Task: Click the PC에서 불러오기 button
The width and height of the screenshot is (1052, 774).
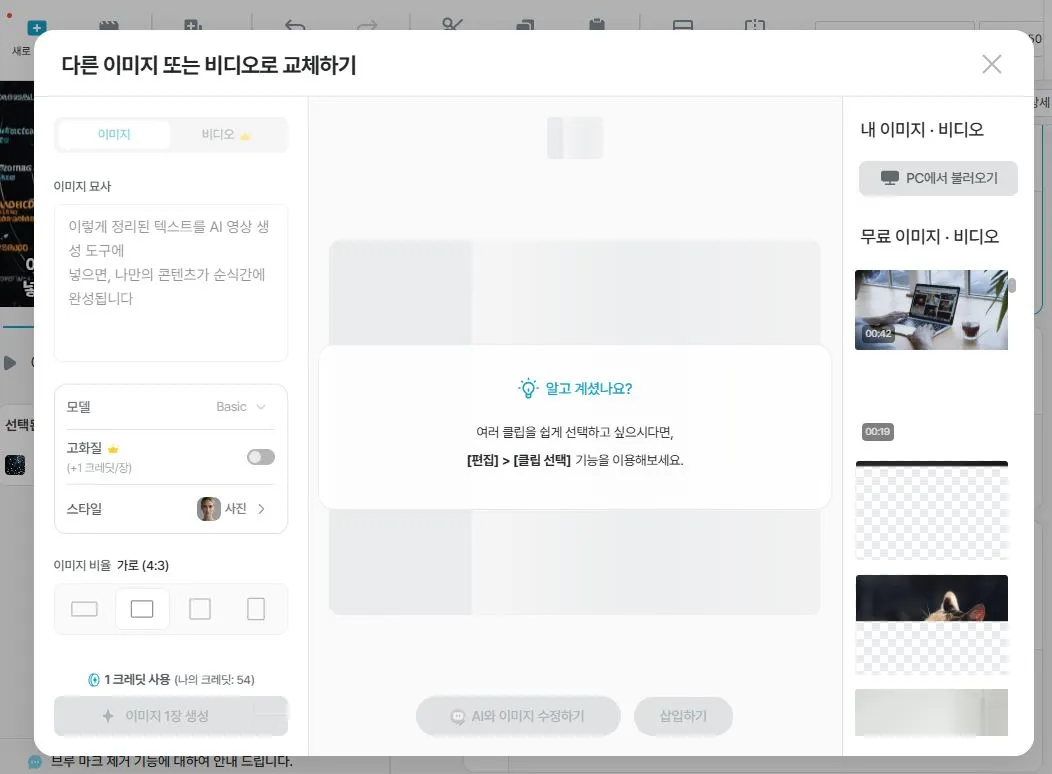Action: click(x=938, y=179)
